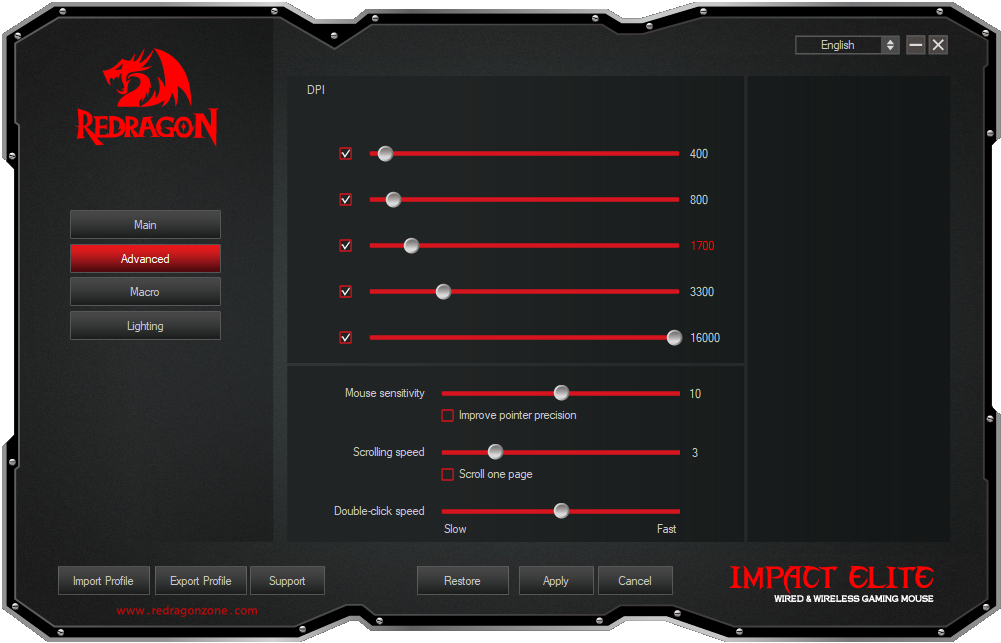Minimize the Redragon window
1001x643 pixels.
point(915,45)
